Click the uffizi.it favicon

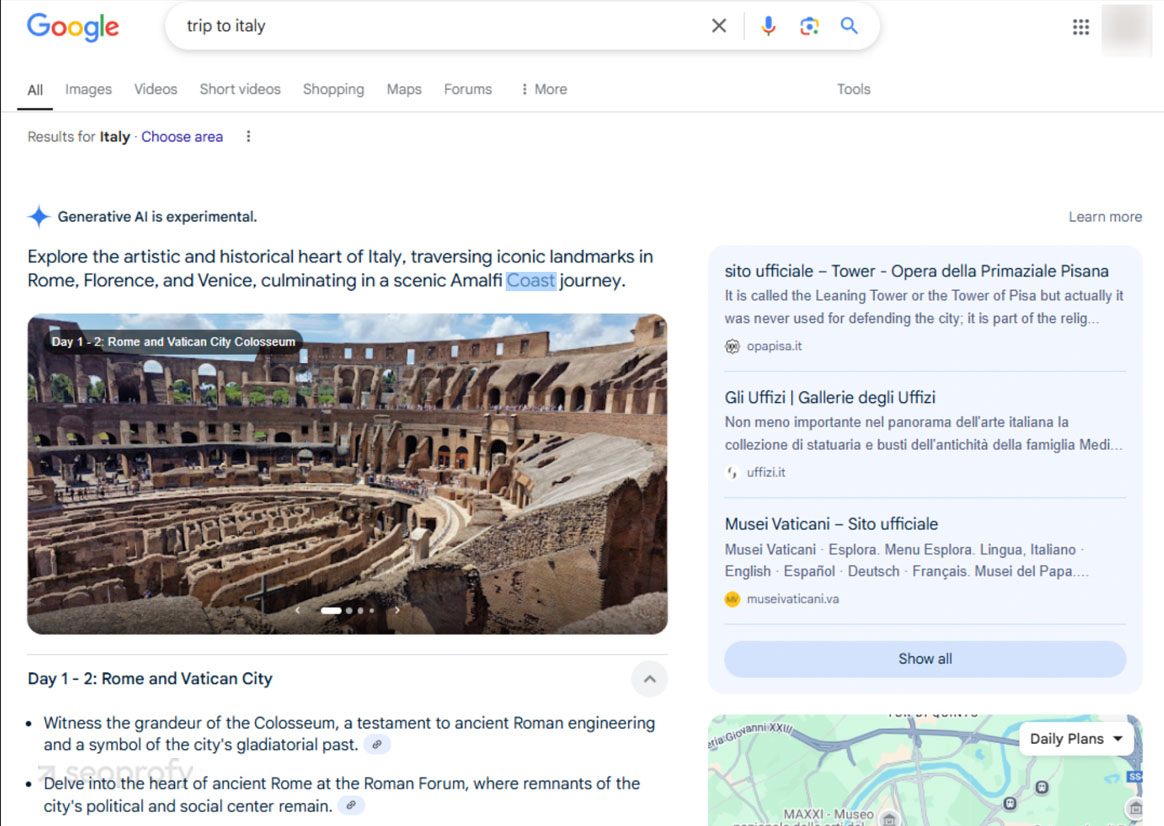[x=733, y=472]
